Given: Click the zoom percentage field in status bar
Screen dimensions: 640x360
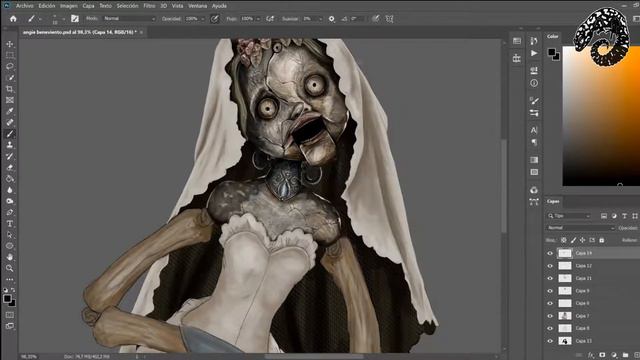Looking at the screenshot, I should click(x=29, y=357).
